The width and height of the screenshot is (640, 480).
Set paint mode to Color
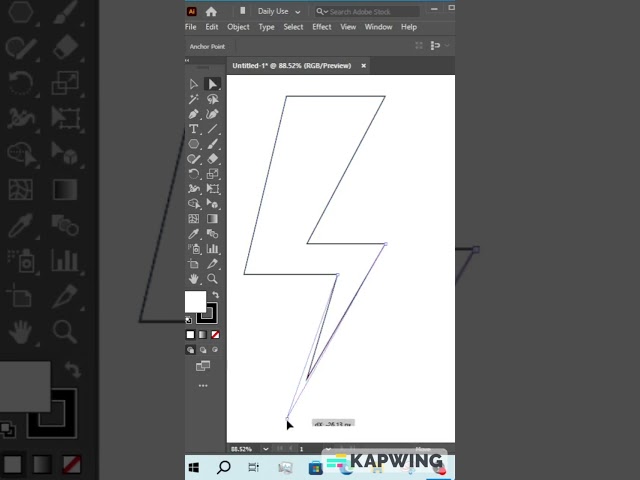click(x=191, y=335)
